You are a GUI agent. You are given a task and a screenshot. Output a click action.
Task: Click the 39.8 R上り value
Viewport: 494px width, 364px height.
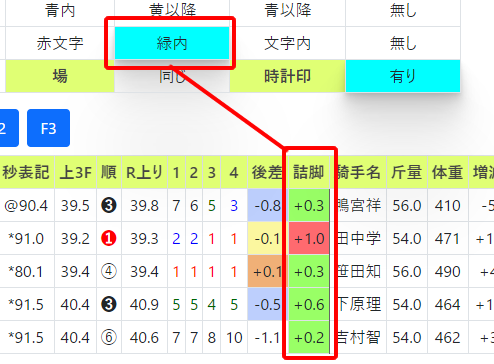[x=144, y=206]
